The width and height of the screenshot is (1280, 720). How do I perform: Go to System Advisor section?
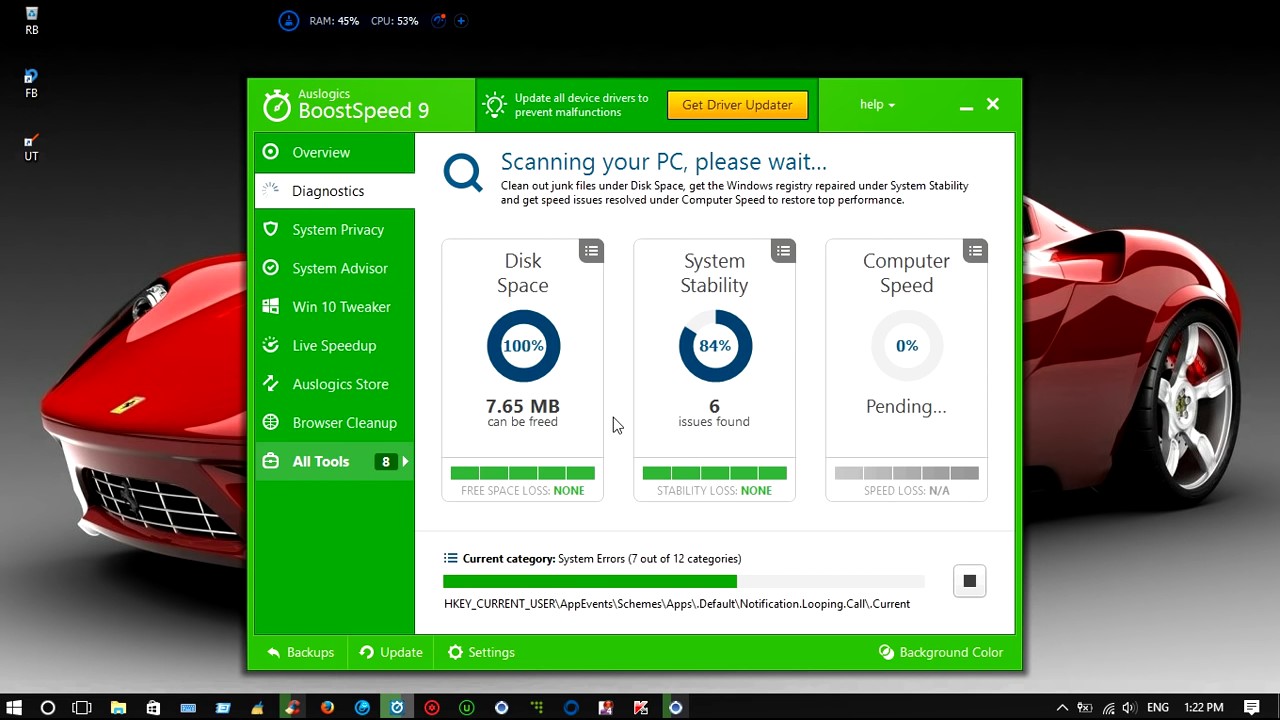pos(335,268)
